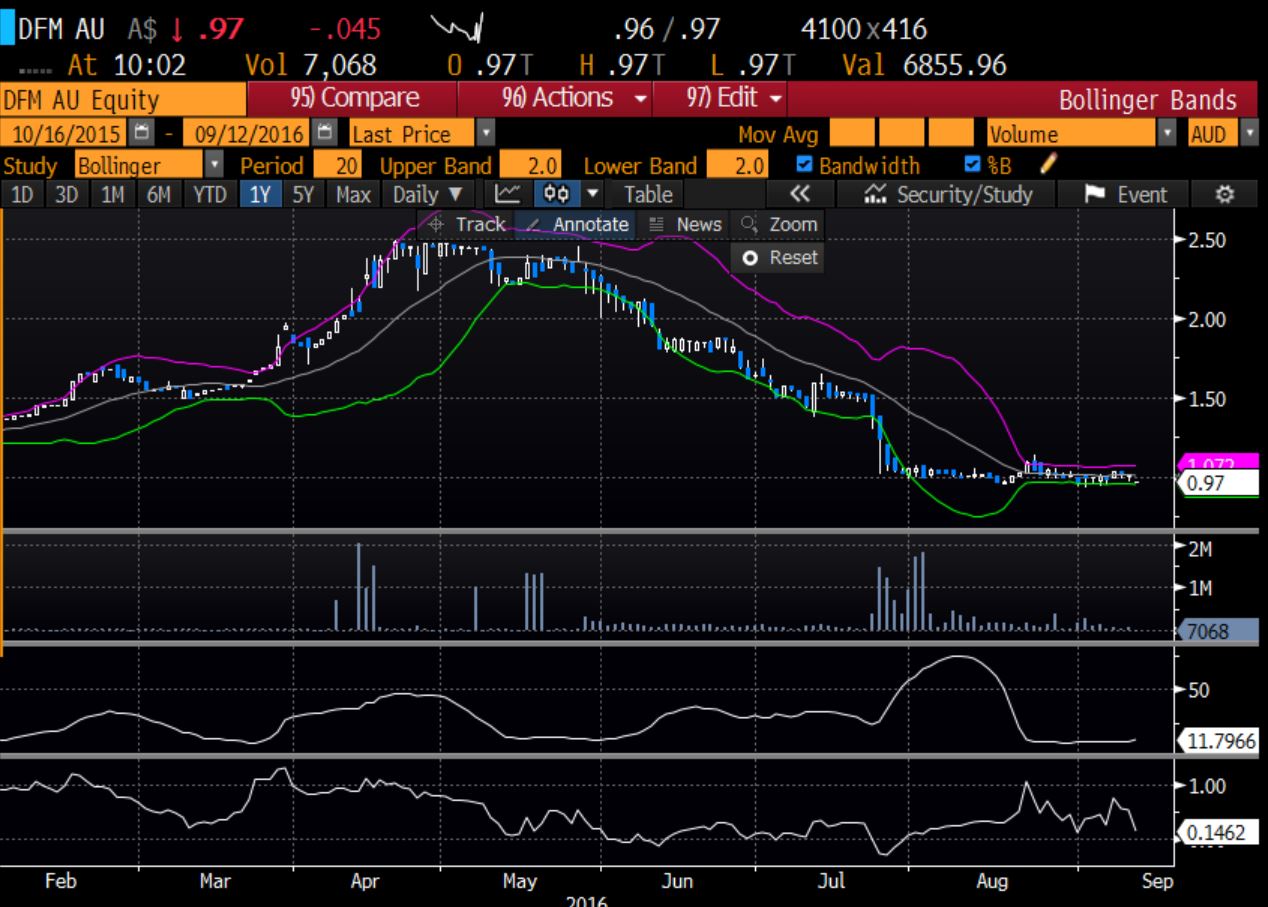Click the bandwidth value 11.7966 label
Viewport: 1268px width, 907px height.
click(x=1218, y=742)
